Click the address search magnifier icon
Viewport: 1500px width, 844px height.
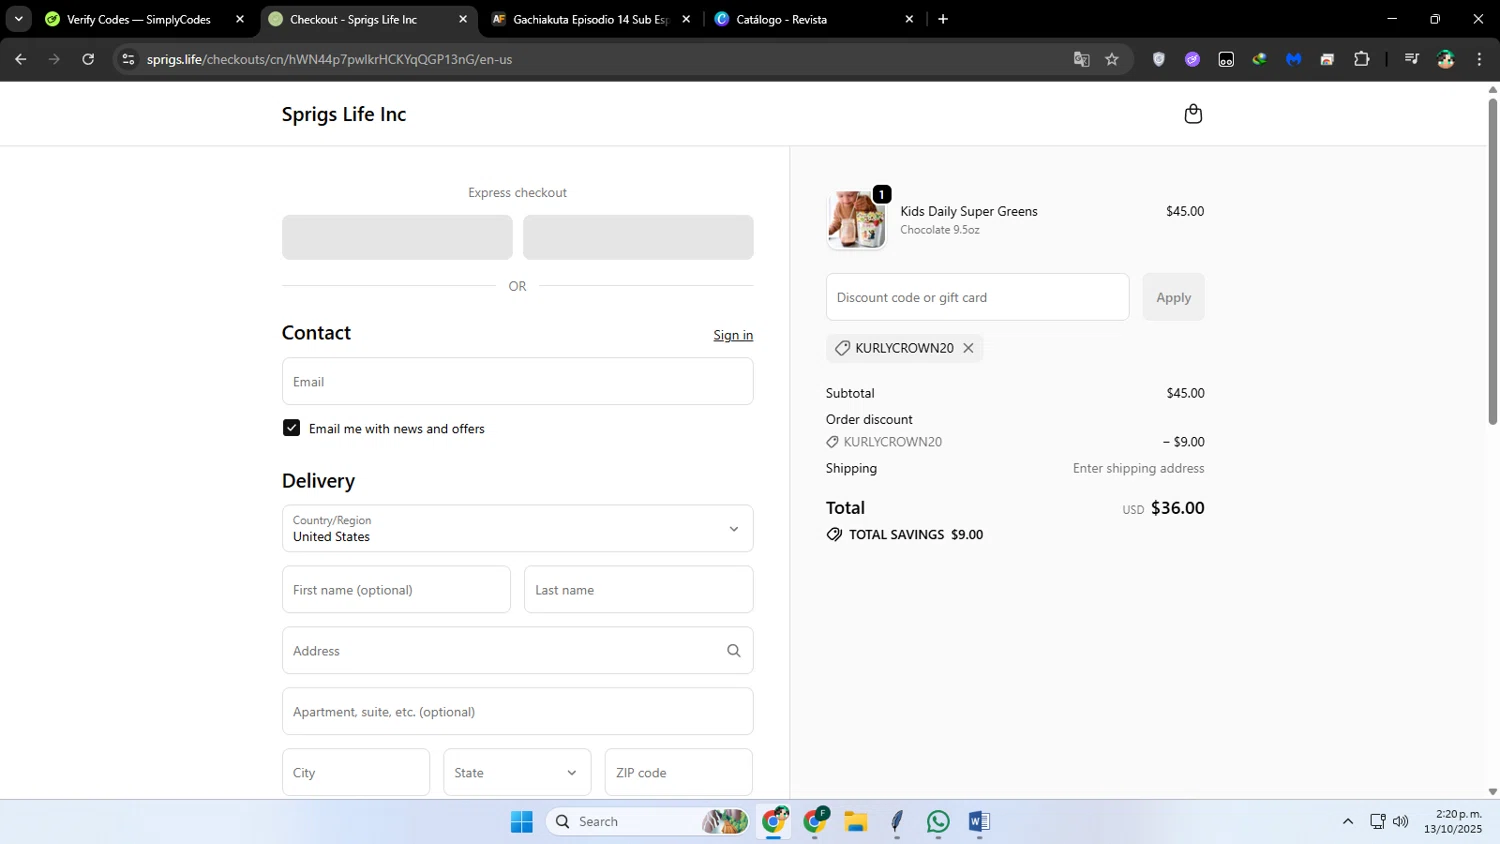(x=733, y=651)
